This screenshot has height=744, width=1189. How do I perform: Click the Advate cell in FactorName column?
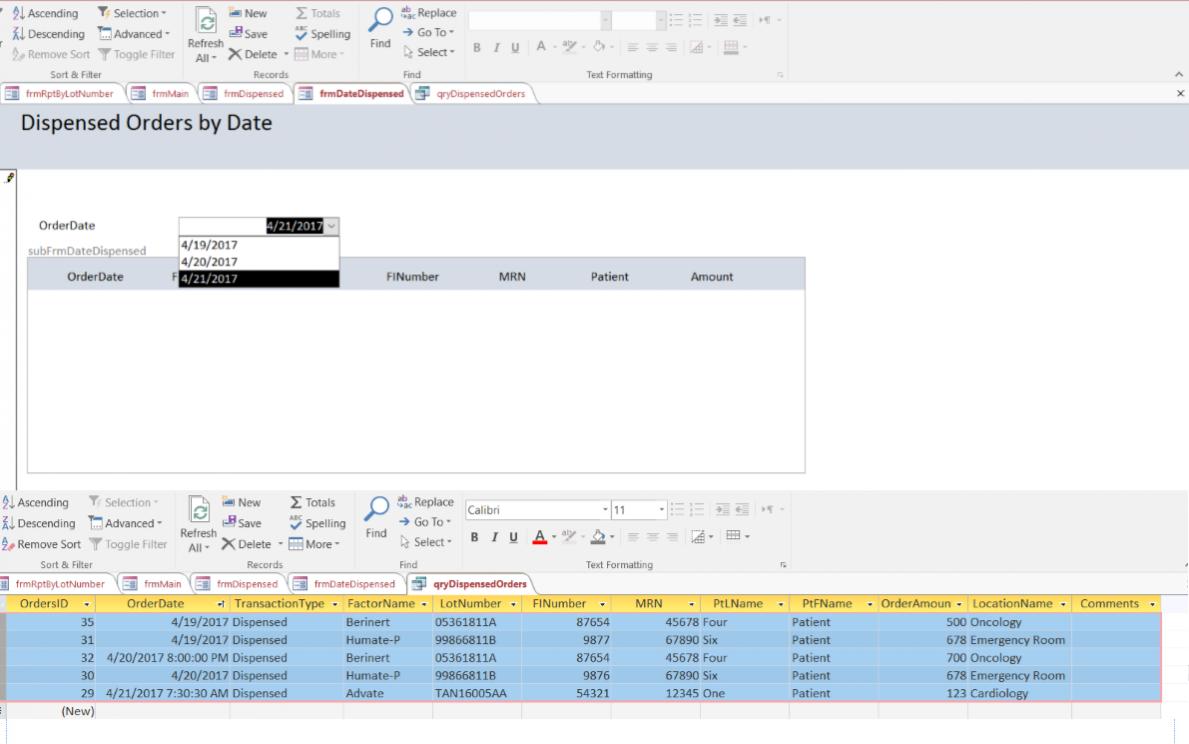tap(387, 693)
